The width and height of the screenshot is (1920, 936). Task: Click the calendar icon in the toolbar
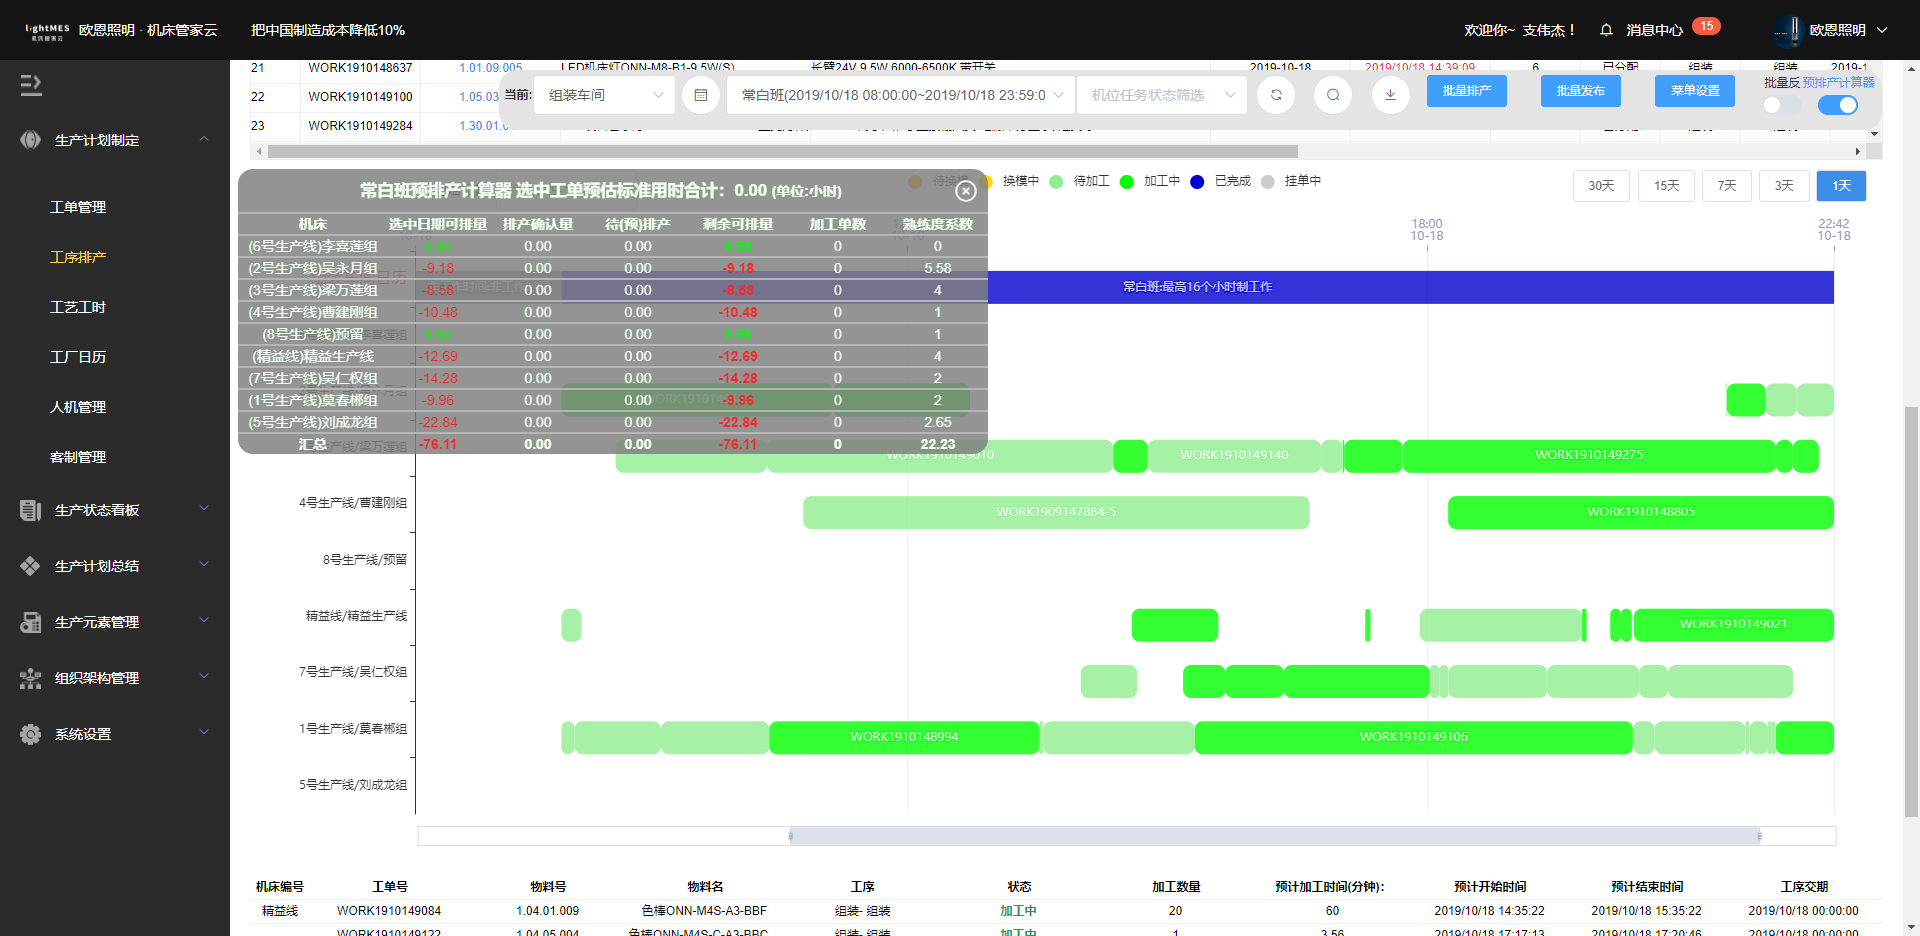coord(701,95)
